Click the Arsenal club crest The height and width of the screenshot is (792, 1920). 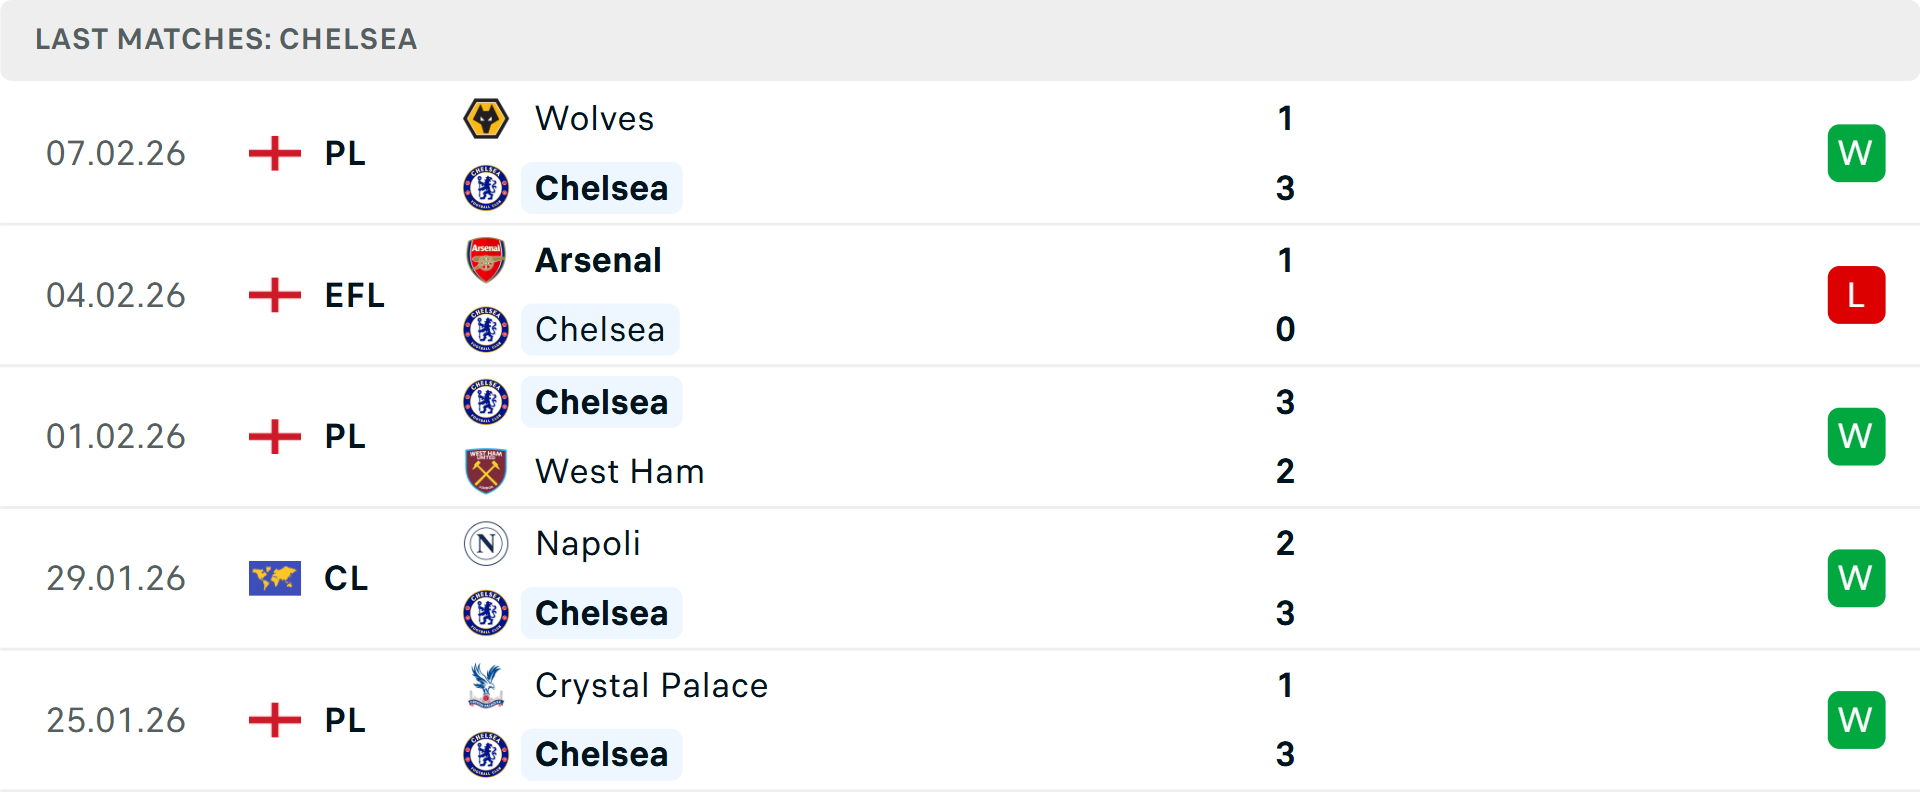(486, 260)
